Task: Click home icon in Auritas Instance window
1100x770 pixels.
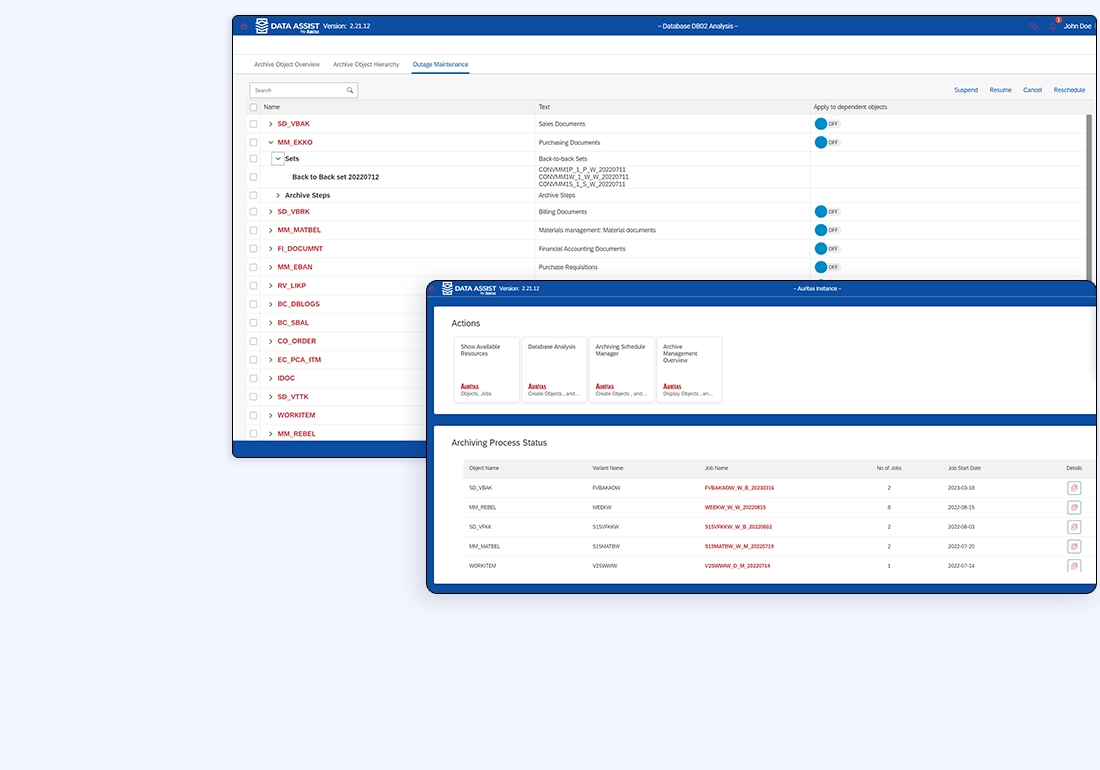Action: click(432, 288)
